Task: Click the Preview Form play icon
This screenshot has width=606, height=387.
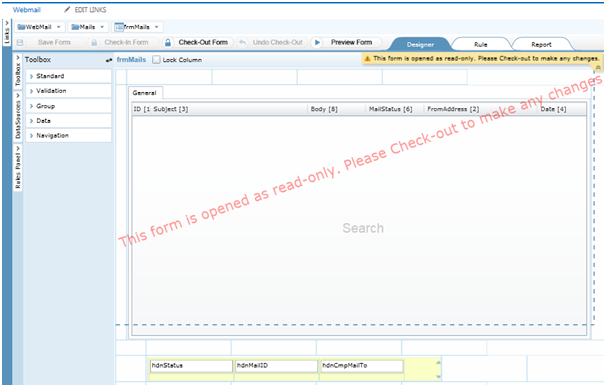Action: [x=317, y=42]
